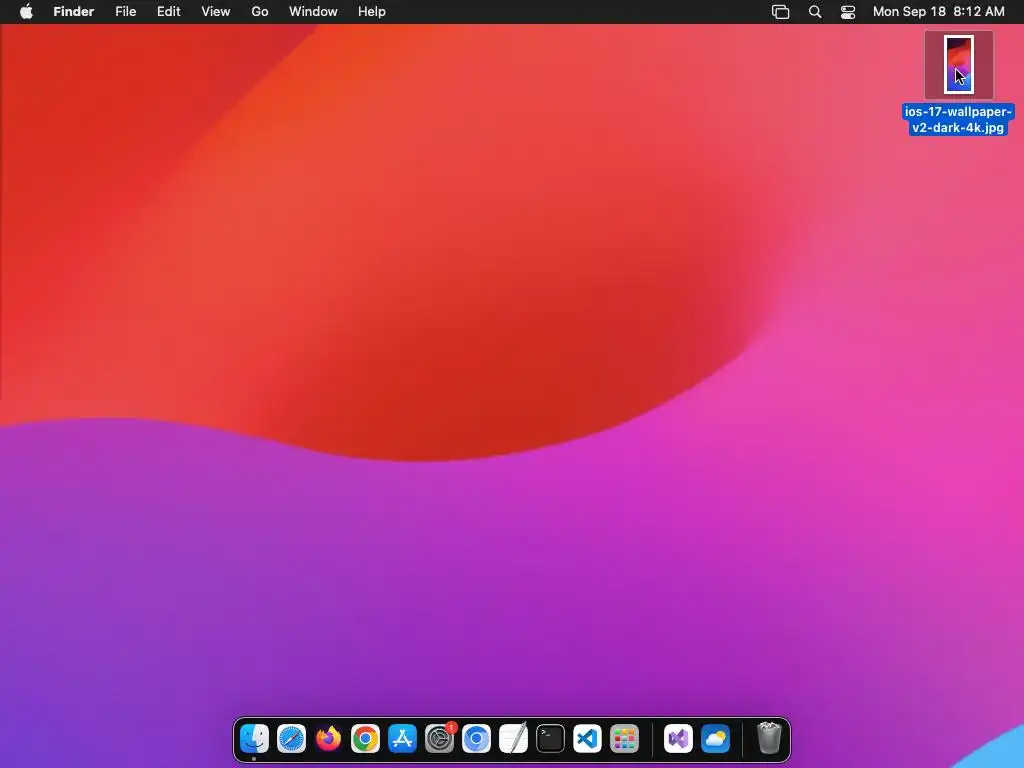Open the Window menu
Screen dimensions: 1024x768
coord(313,12)
